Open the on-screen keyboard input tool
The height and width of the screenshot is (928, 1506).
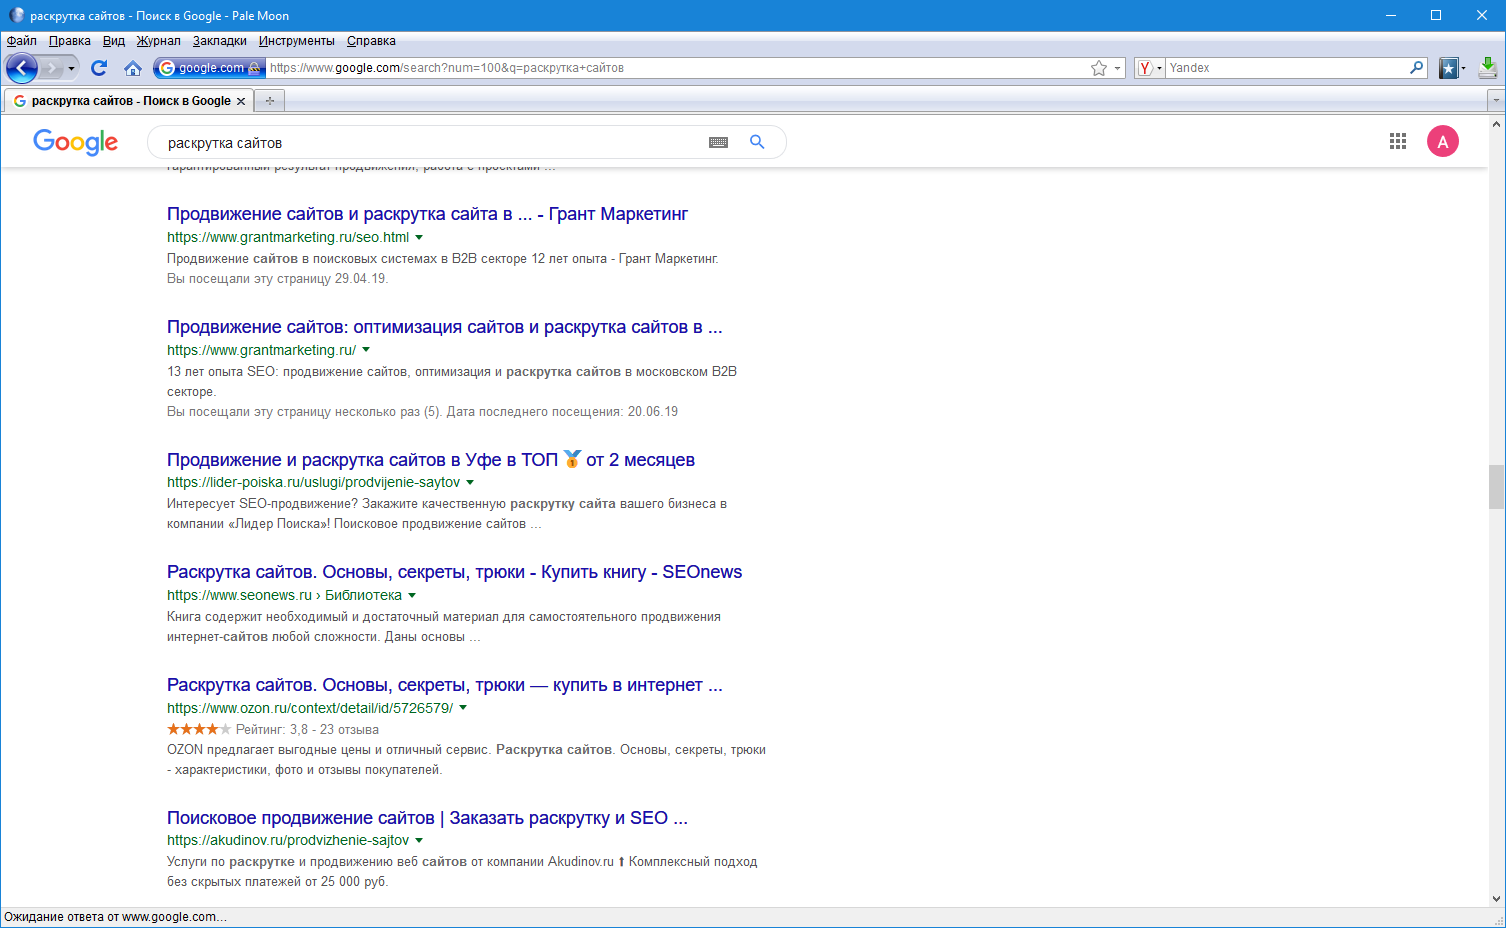coord(718,142)
